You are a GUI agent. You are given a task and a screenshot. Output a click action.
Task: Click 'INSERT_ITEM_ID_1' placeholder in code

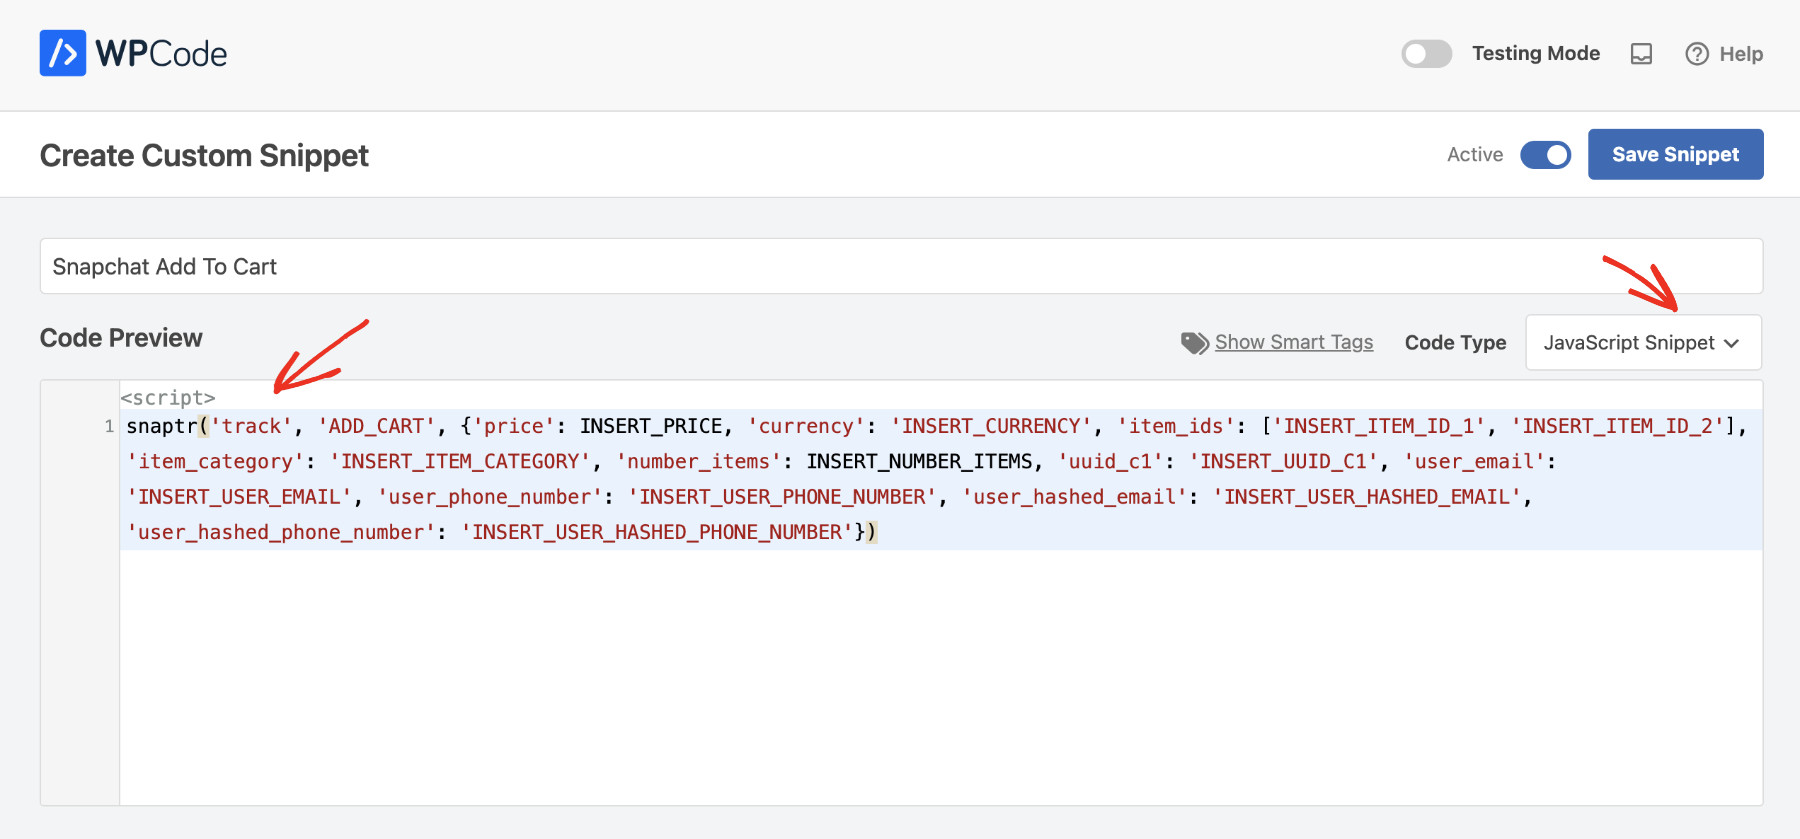pyautogui.click(x=1379, y=427)
